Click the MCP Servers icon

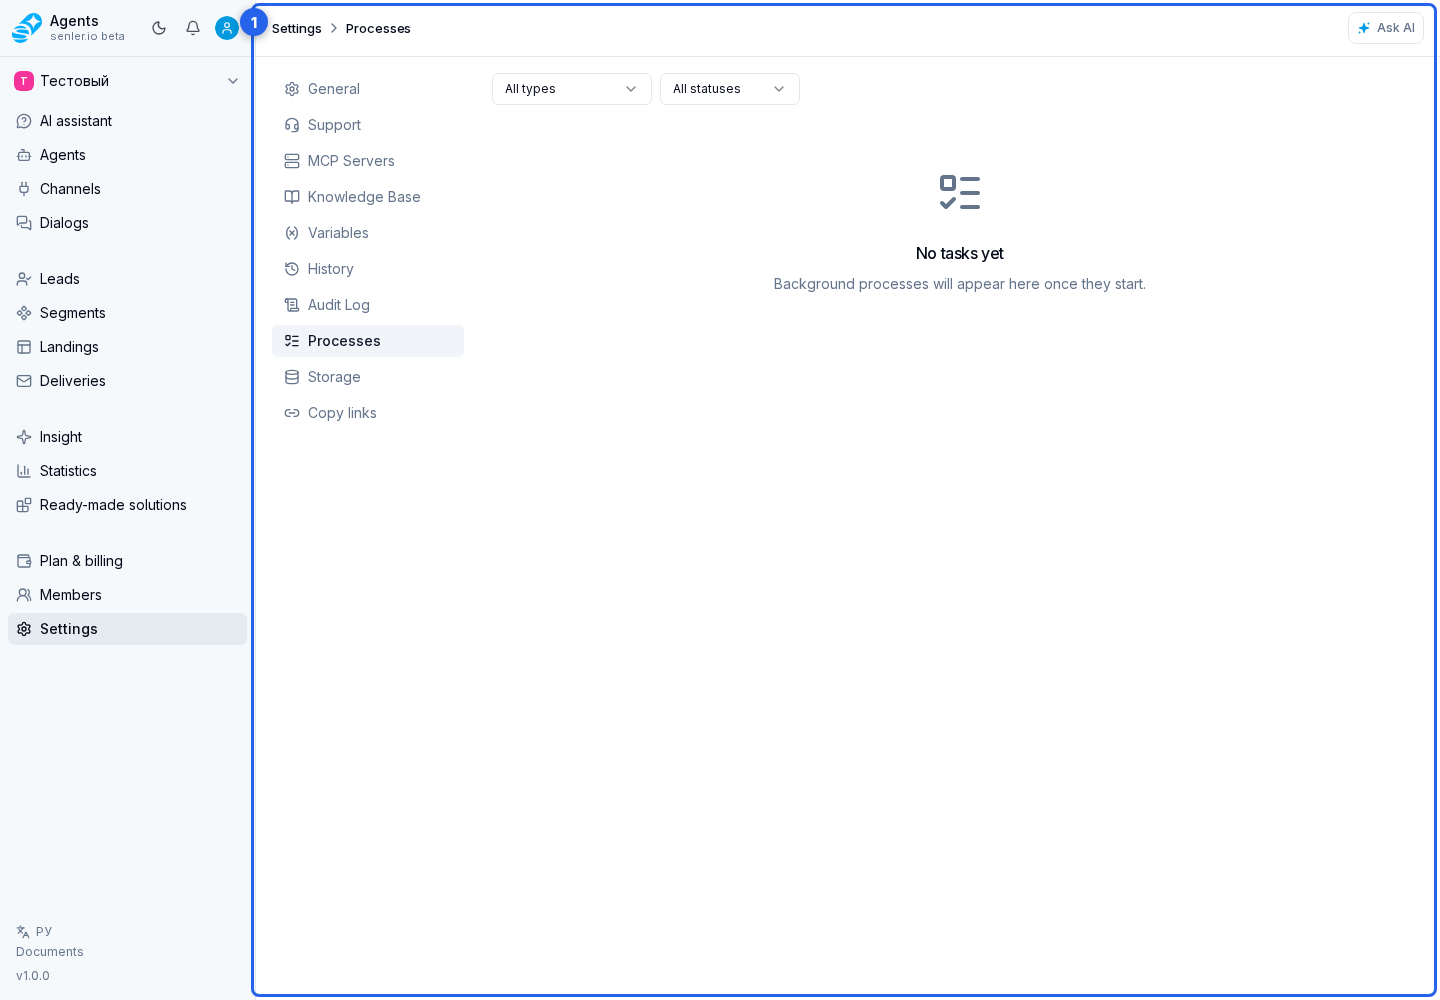point(292,161)
